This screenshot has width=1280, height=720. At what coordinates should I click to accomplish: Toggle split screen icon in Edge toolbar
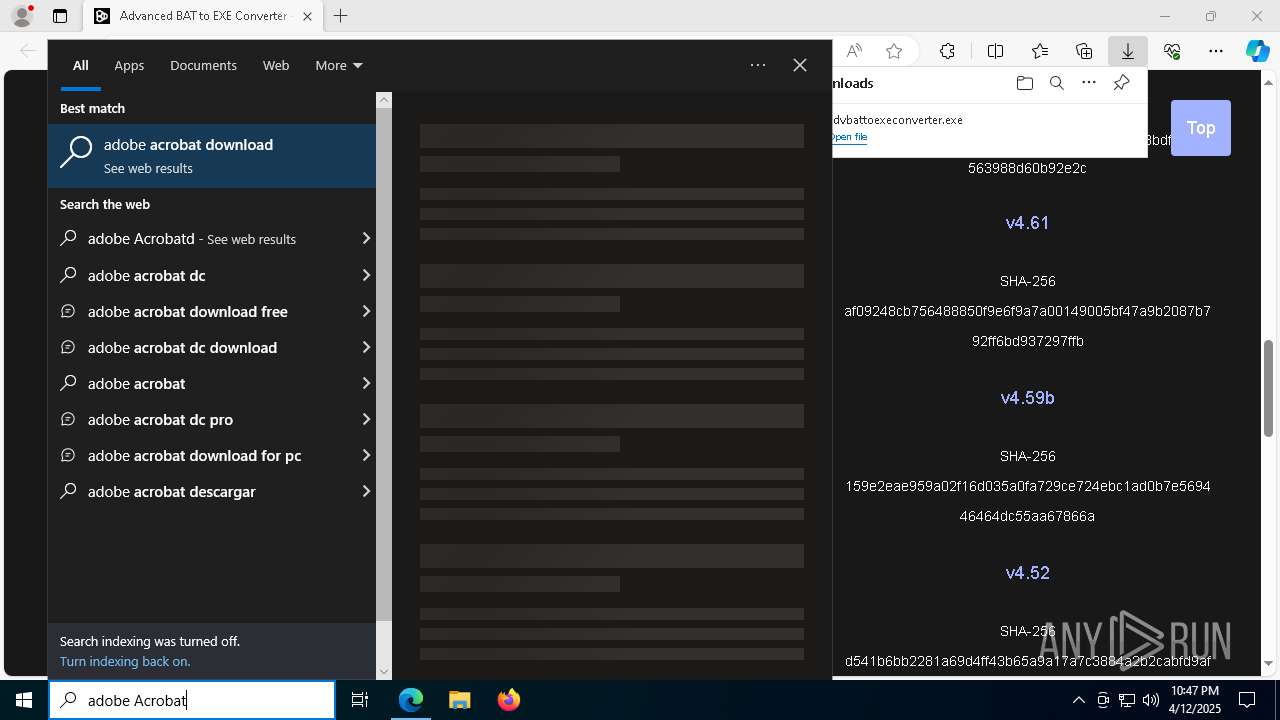coord(995,51)
